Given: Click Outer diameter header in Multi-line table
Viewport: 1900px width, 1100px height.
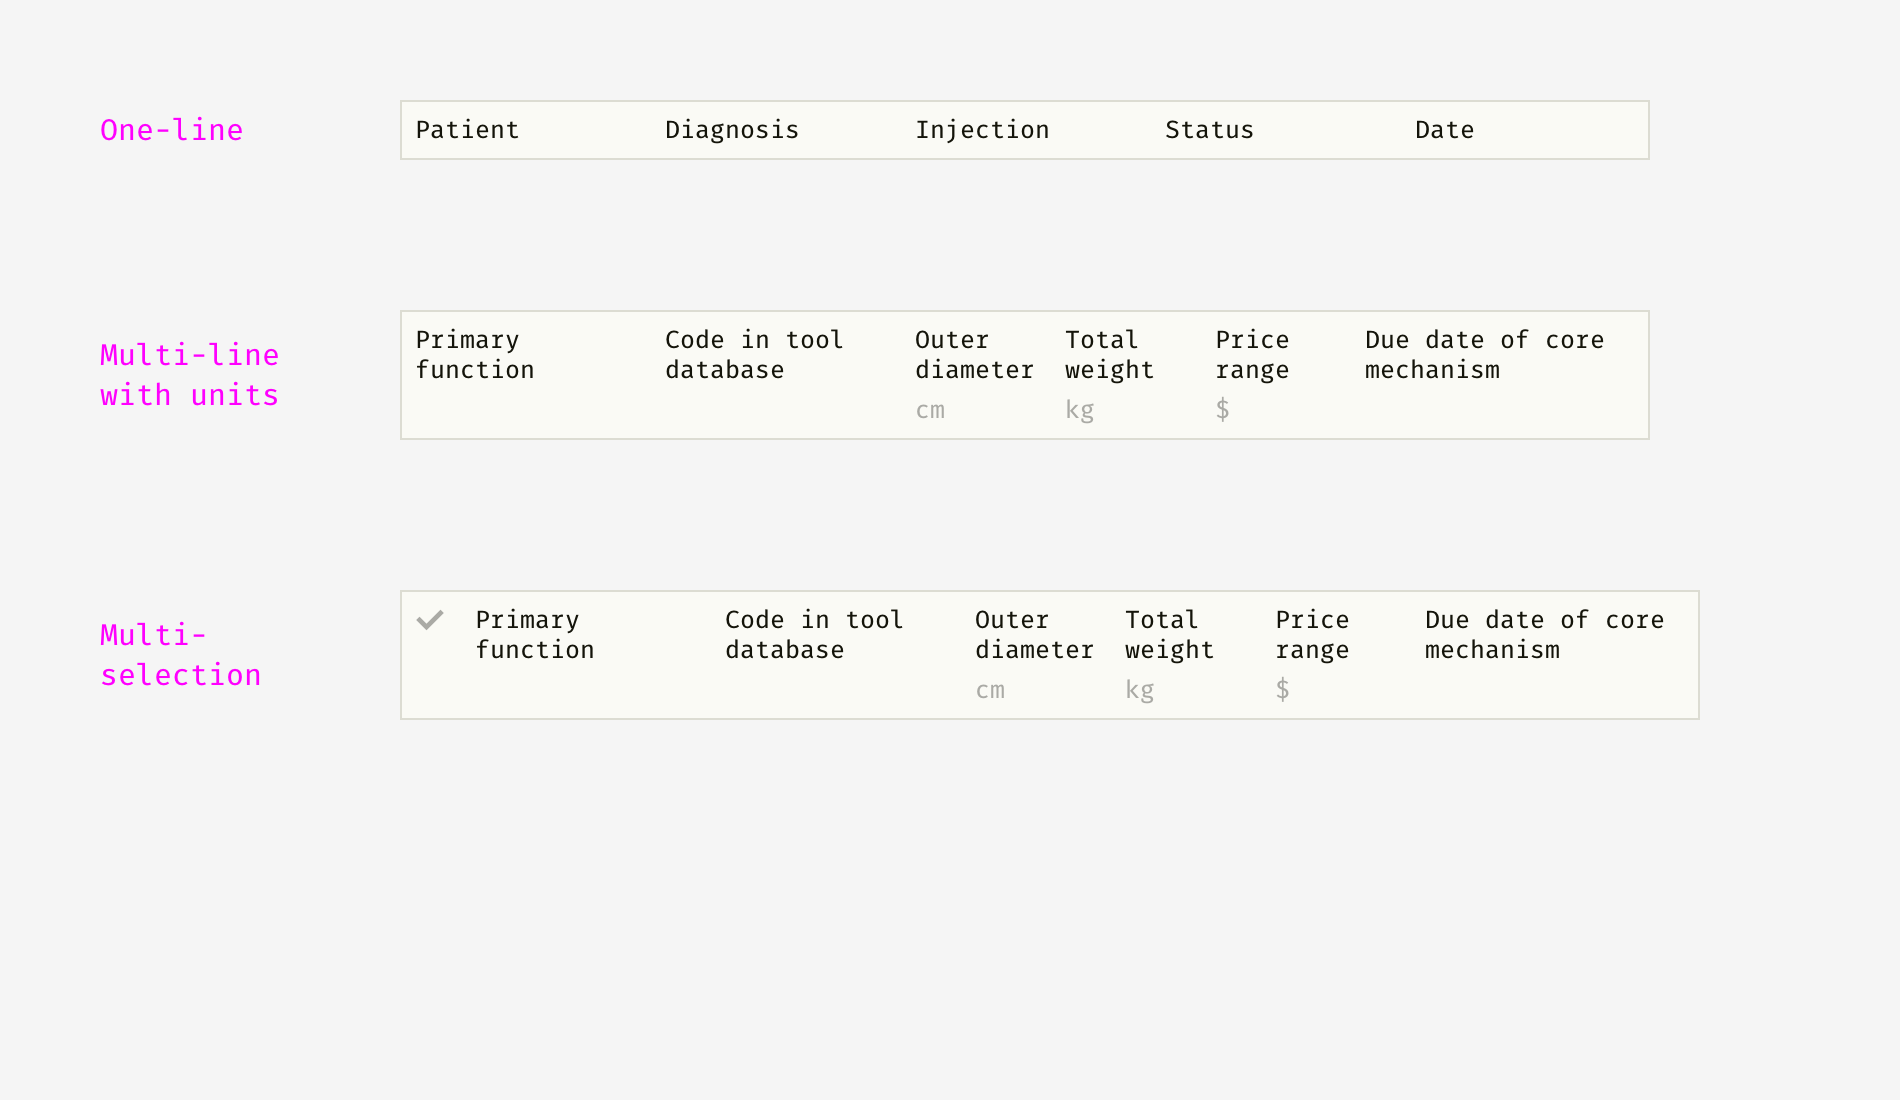Looking at the screenshot, I should point(973,355).
